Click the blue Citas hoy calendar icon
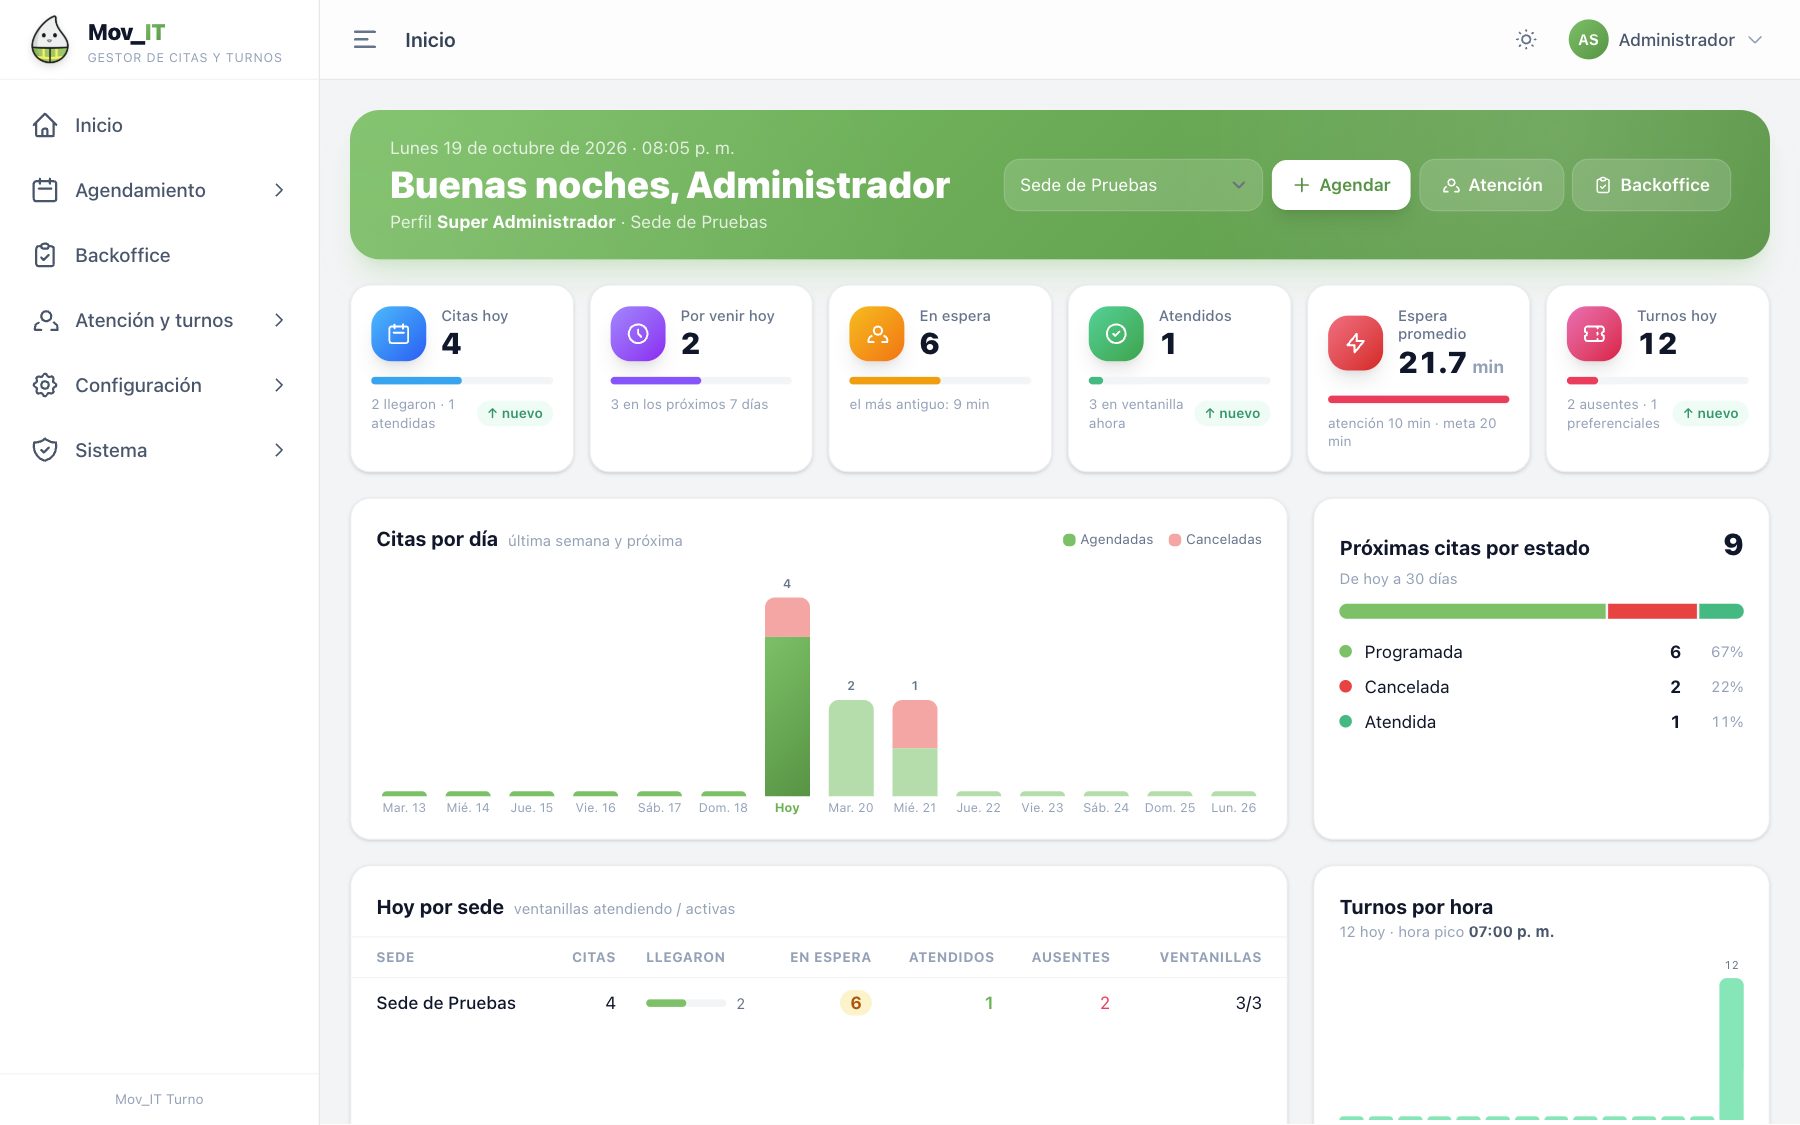1800x1125 pixels. coord(398,334)
